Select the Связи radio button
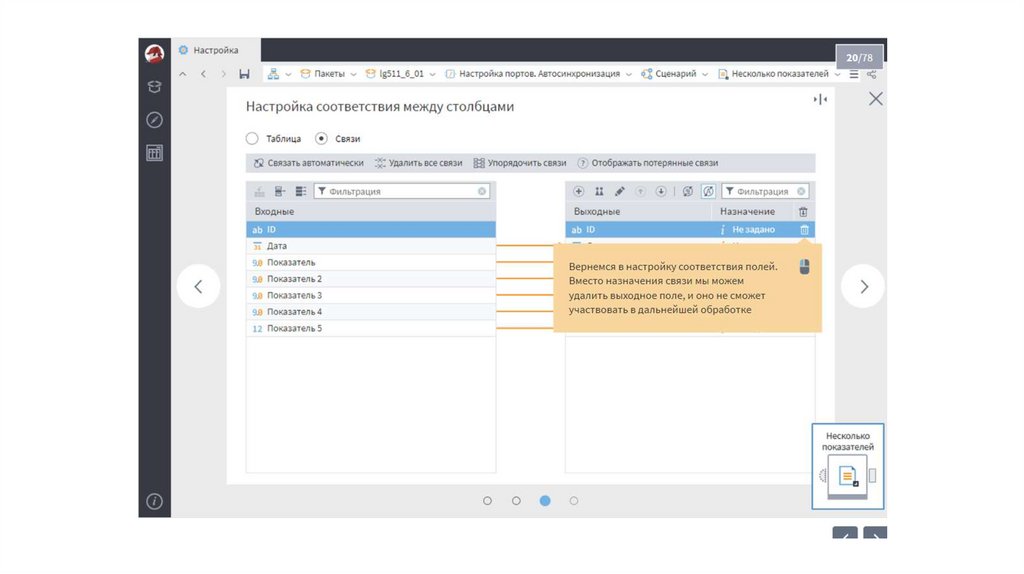 click(321, 139)
